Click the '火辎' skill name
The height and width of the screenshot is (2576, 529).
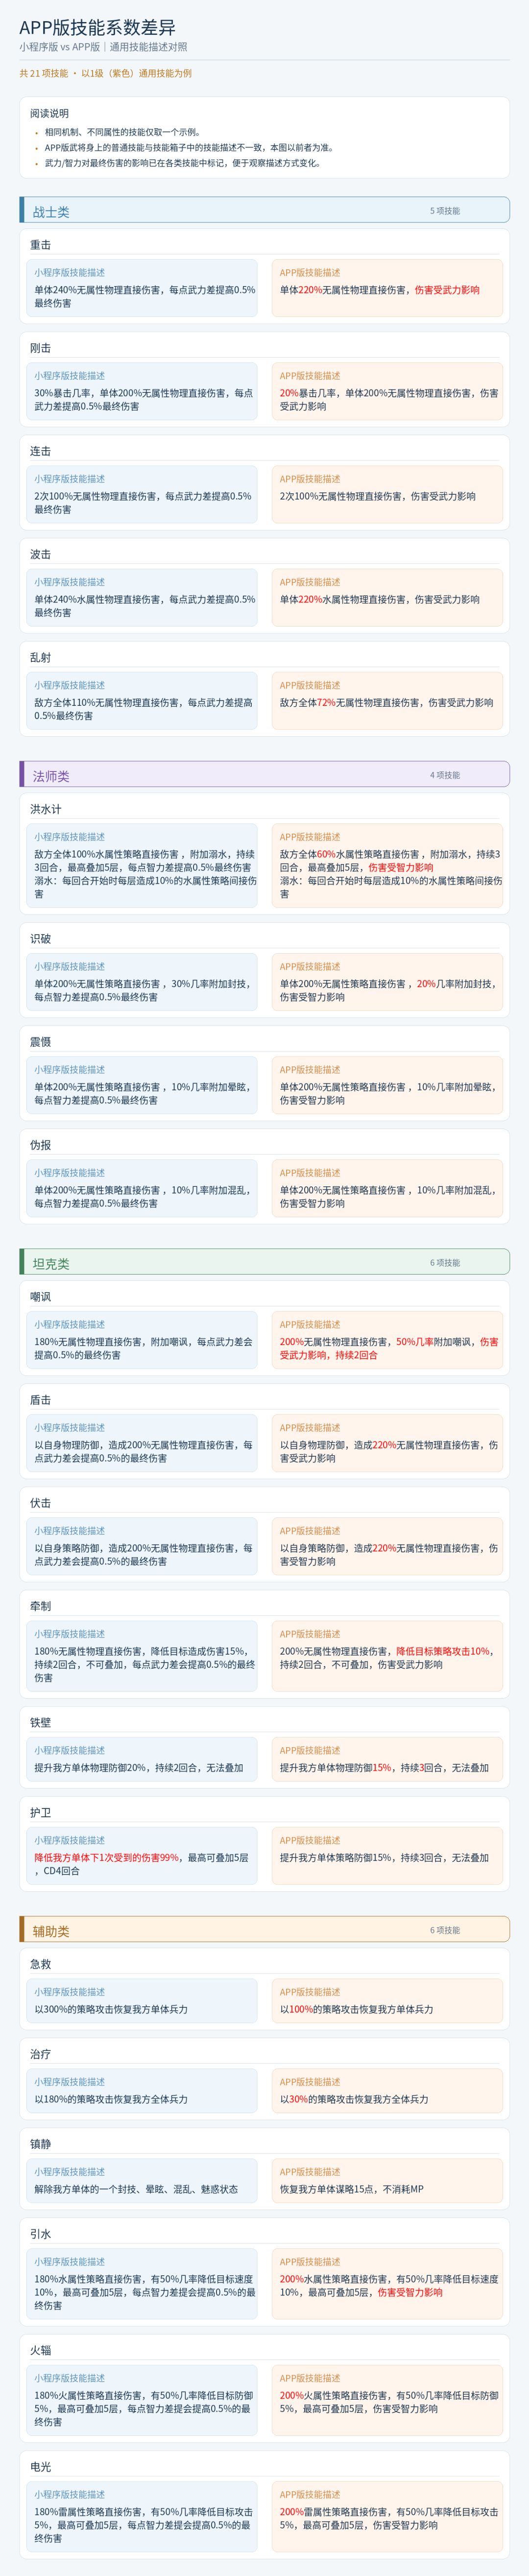pos(40,2350)
